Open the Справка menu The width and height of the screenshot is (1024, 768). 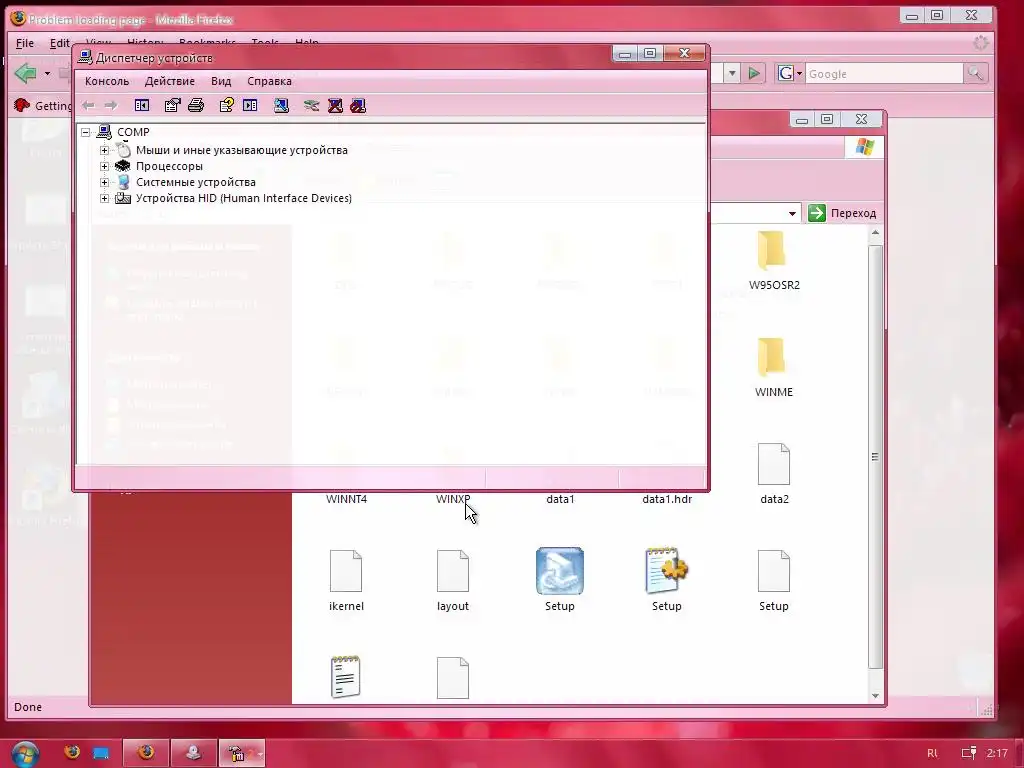click(269, 81)
